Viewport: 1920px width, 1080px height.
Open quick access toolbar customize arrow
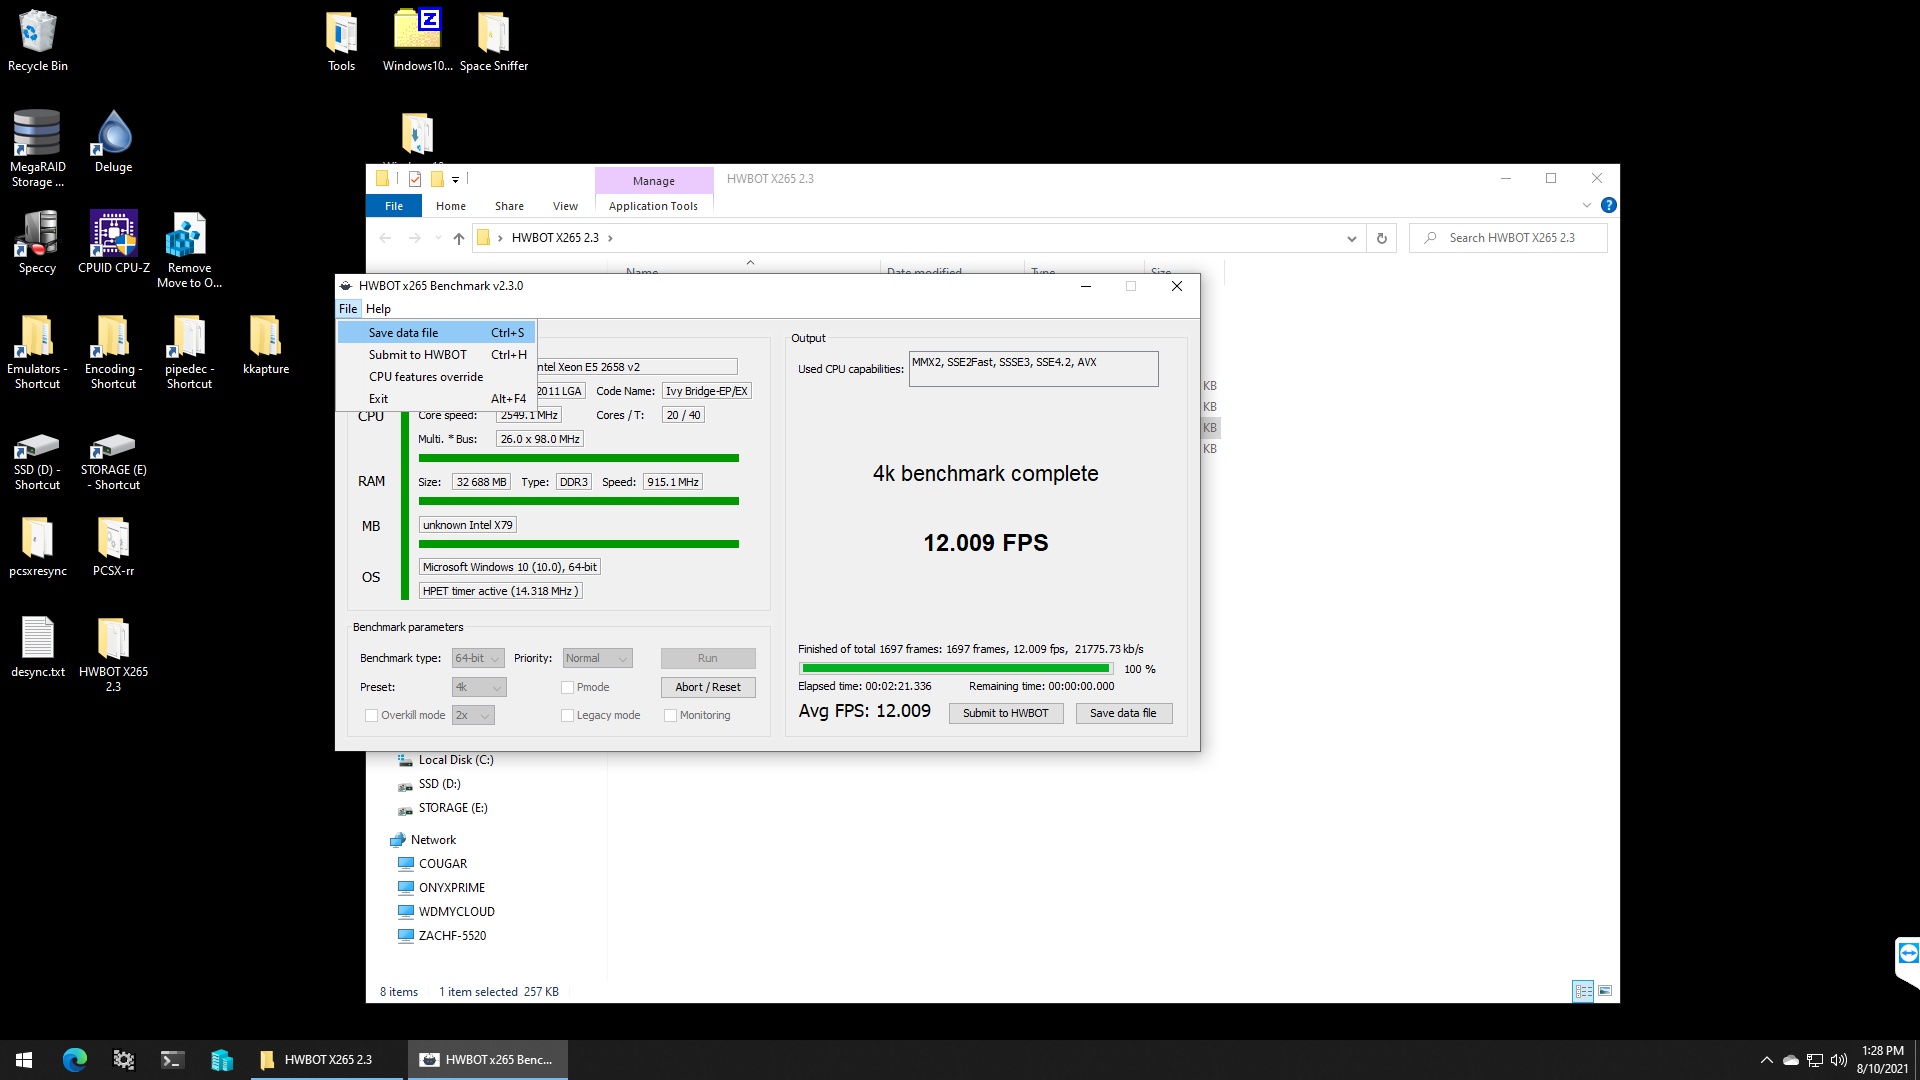(455, 179)
